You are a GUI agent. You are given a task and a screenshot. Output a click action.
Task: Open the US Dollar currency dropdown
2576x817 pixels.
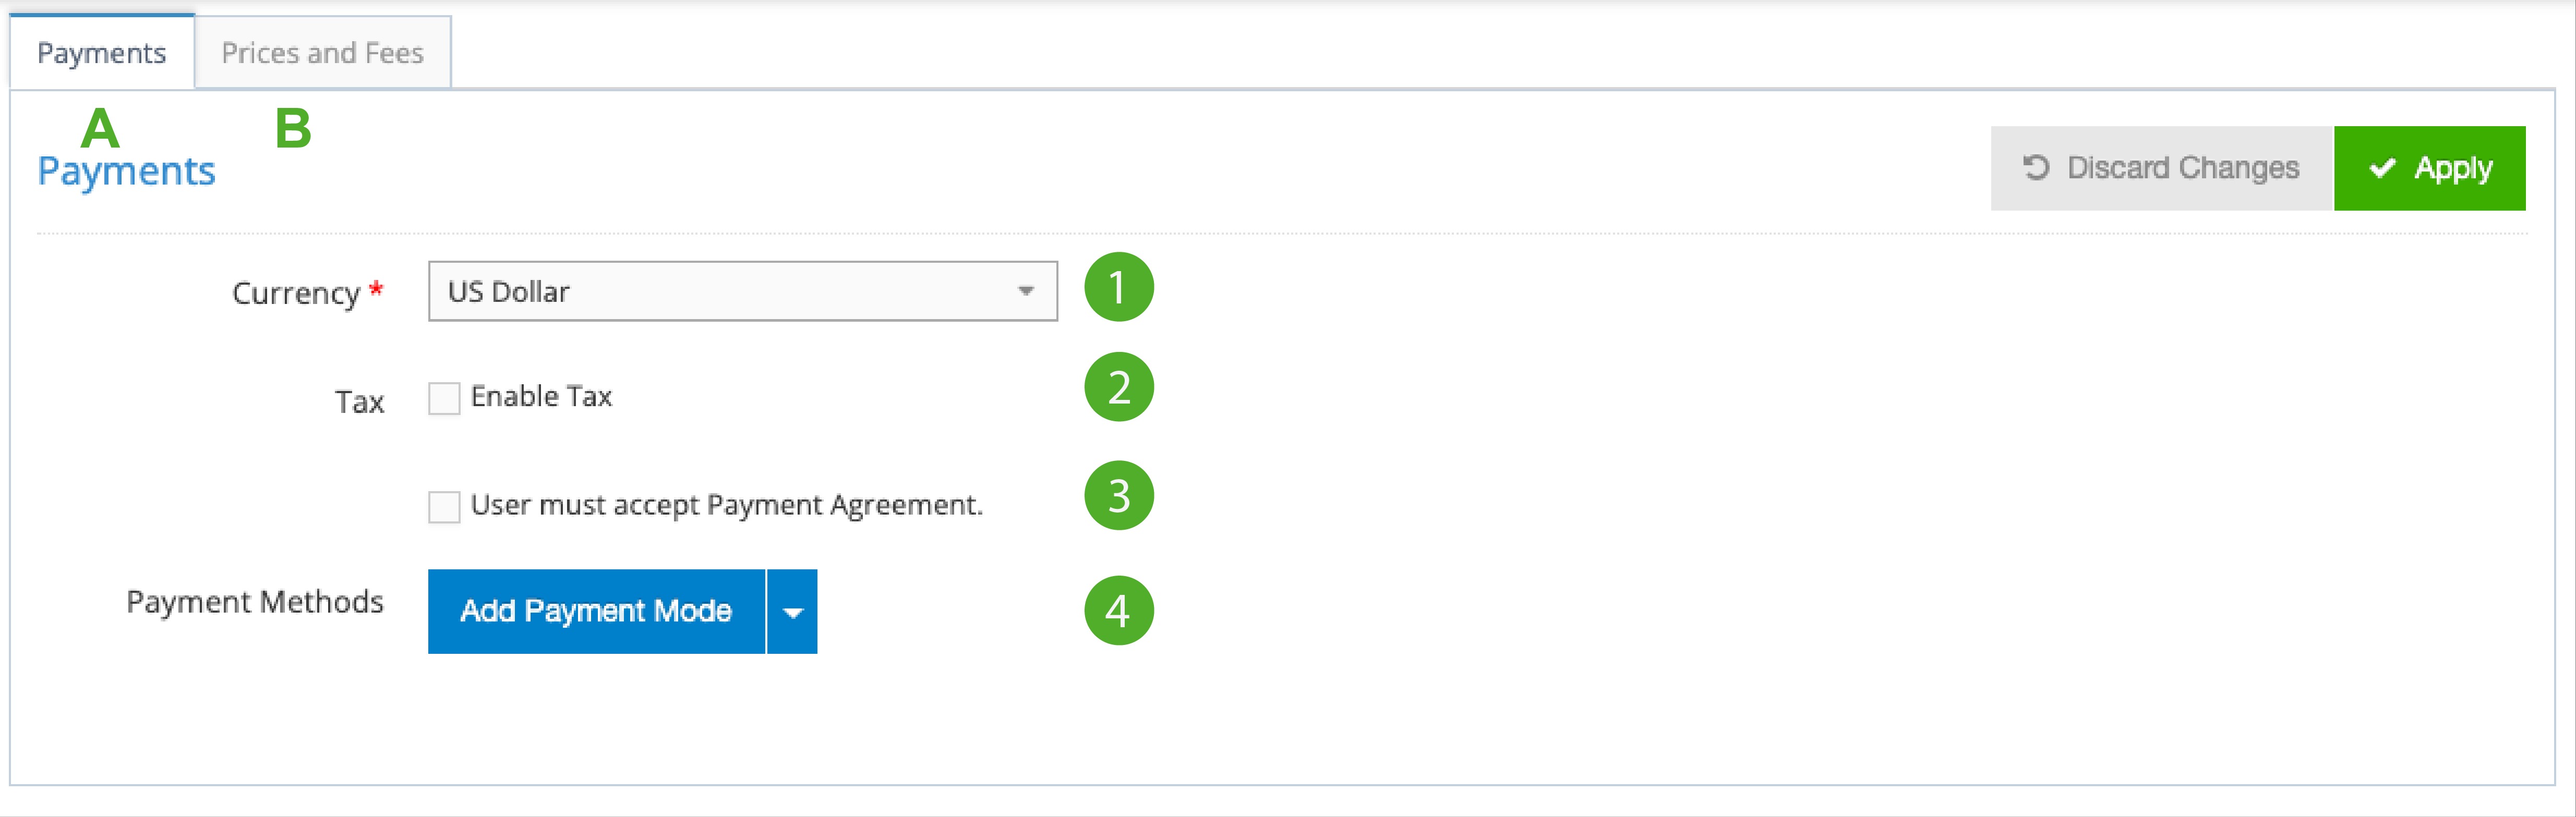pyautogui.click(x=742, y=291)
